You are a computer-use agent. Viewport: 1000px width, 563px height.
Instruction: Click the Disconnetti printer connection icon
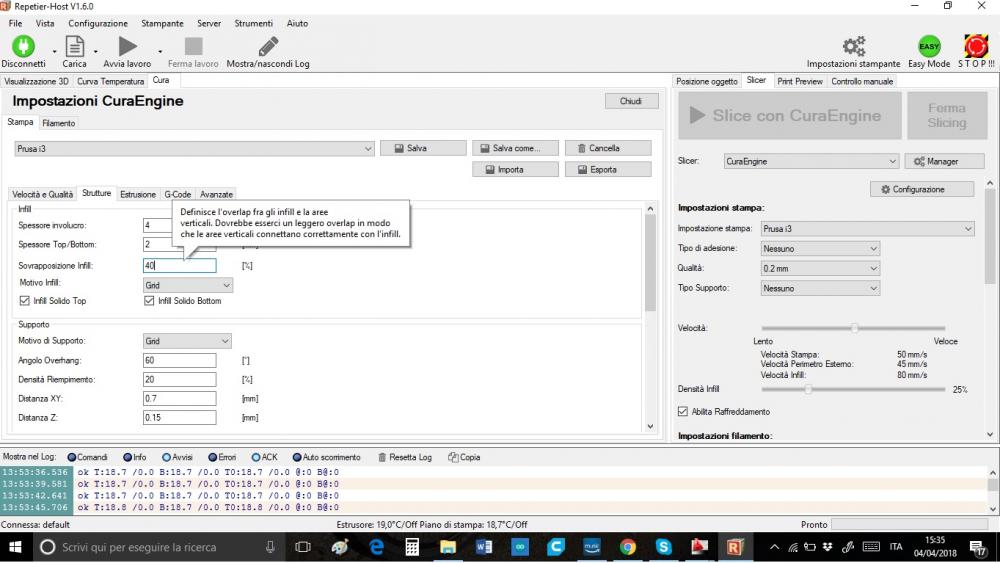pos(23,46)
